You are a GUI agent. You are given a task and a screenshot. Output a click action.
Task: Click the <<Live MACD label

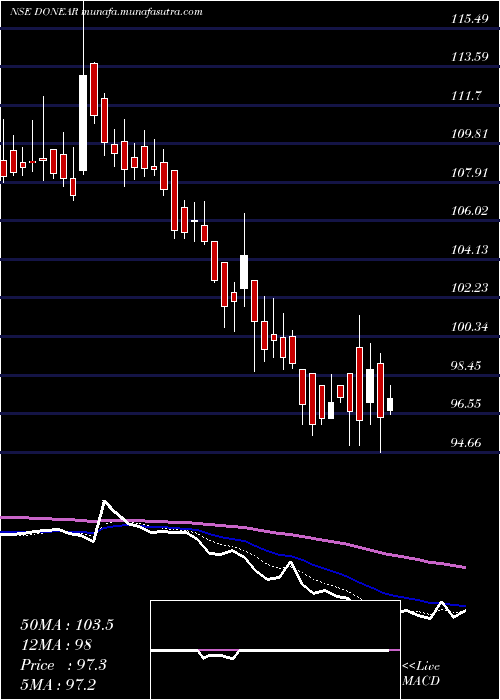(421, 673)
